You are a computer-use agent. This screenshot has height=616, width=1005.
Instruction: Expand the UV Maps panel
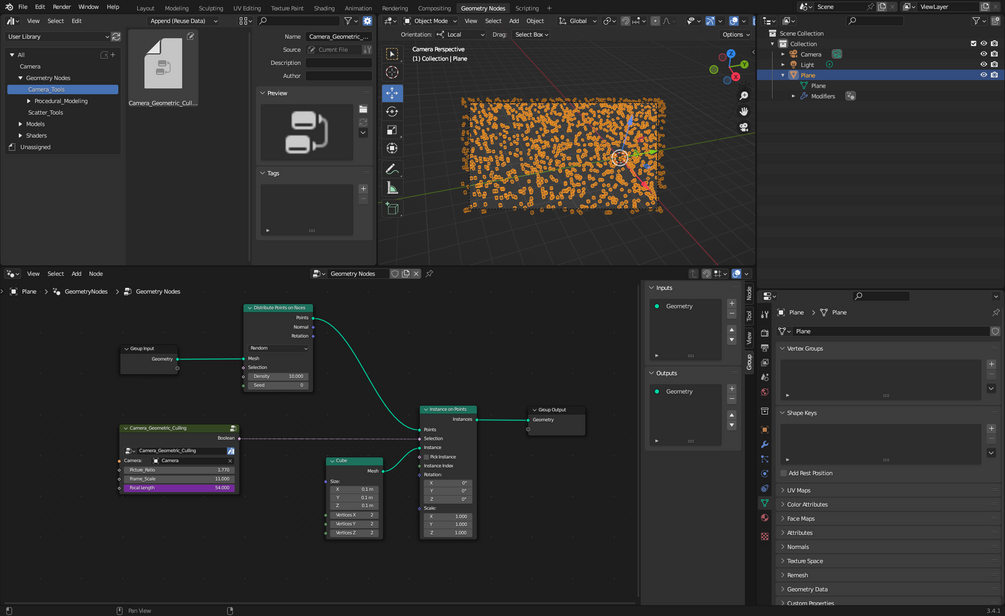(798, 490)
